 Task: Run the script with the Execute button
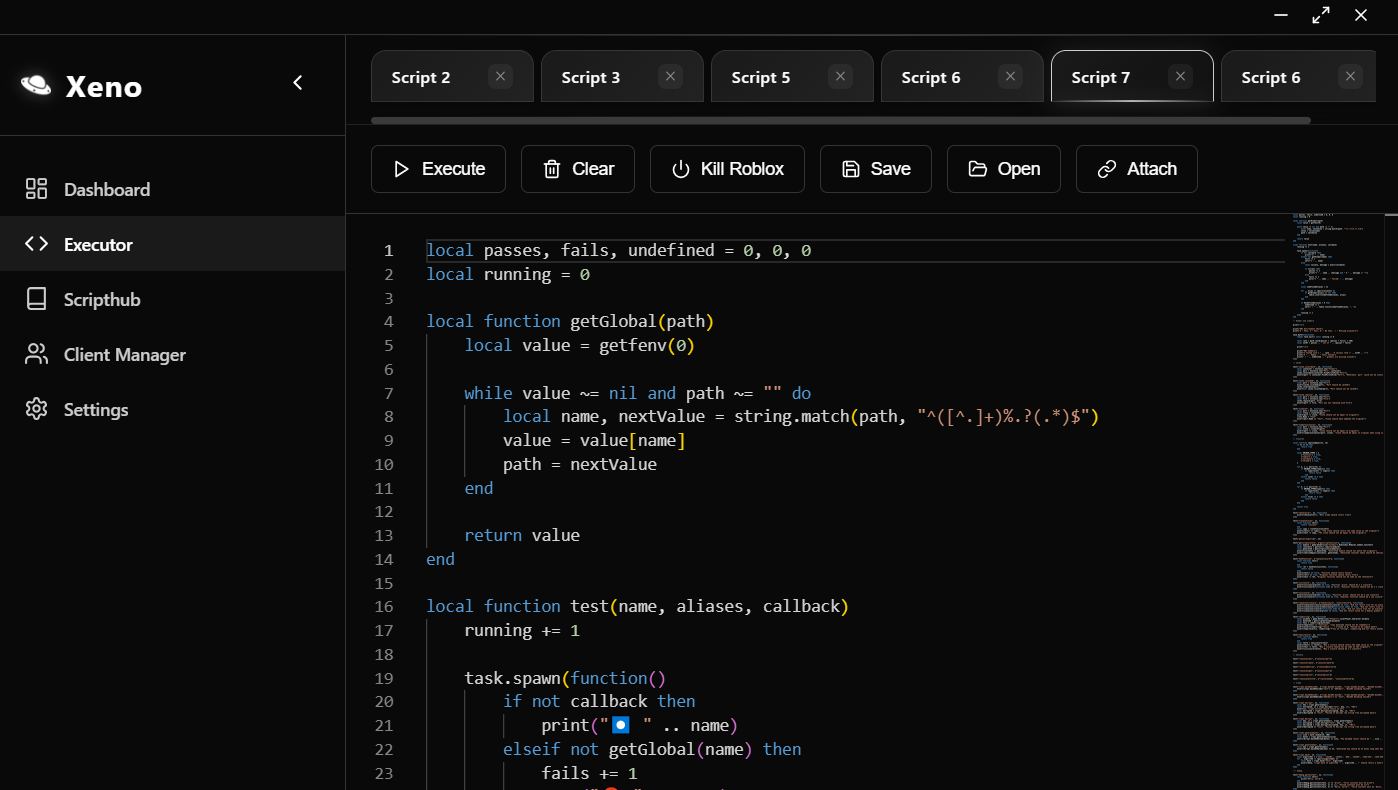(x=438, y=169)
